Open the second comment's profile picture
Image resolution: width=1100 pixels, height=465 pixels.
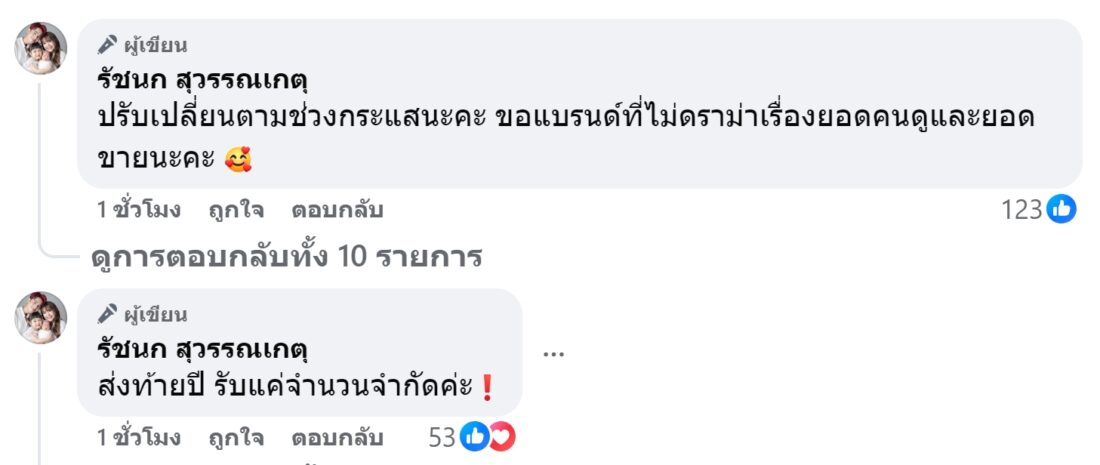41,318
